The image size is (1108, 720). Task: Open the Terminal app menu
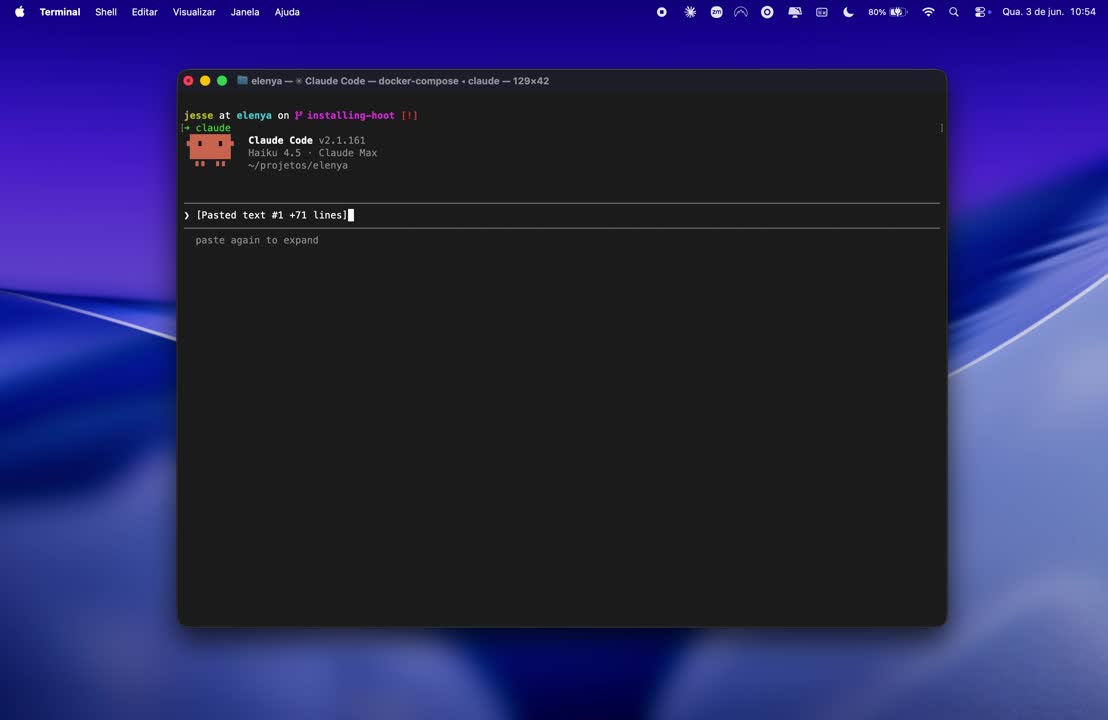pyautogui.click(x=59, y=12)
